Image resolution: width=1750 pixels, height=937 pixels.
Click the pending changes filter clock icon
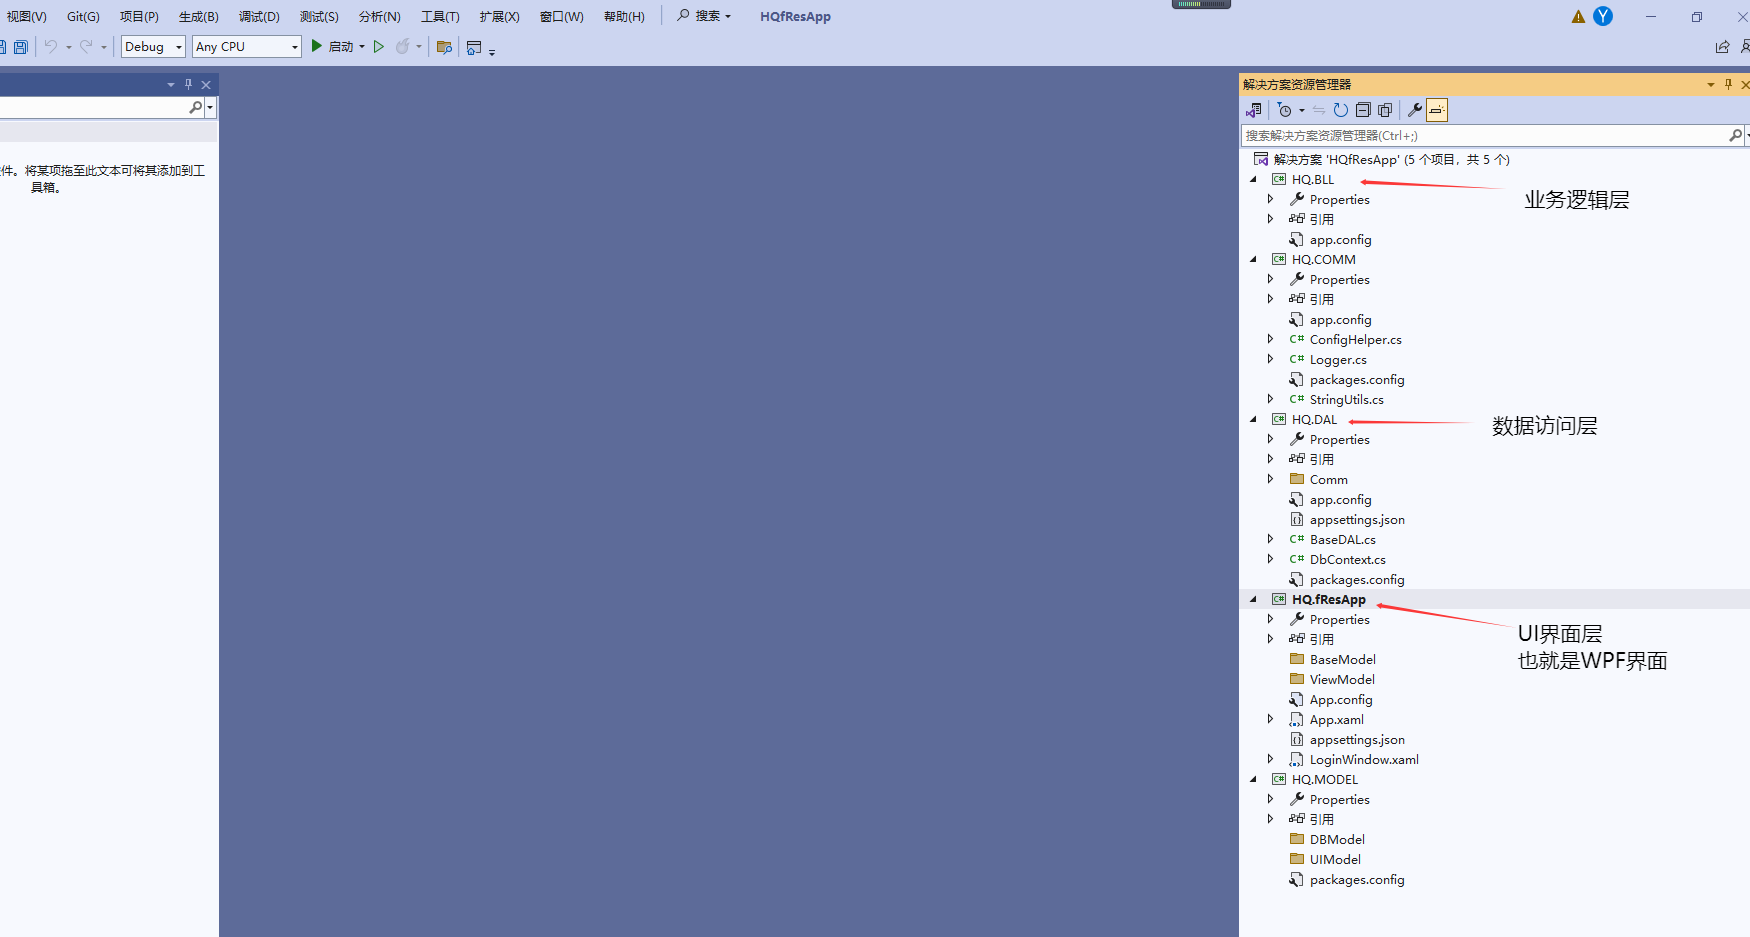point(1285,110)
